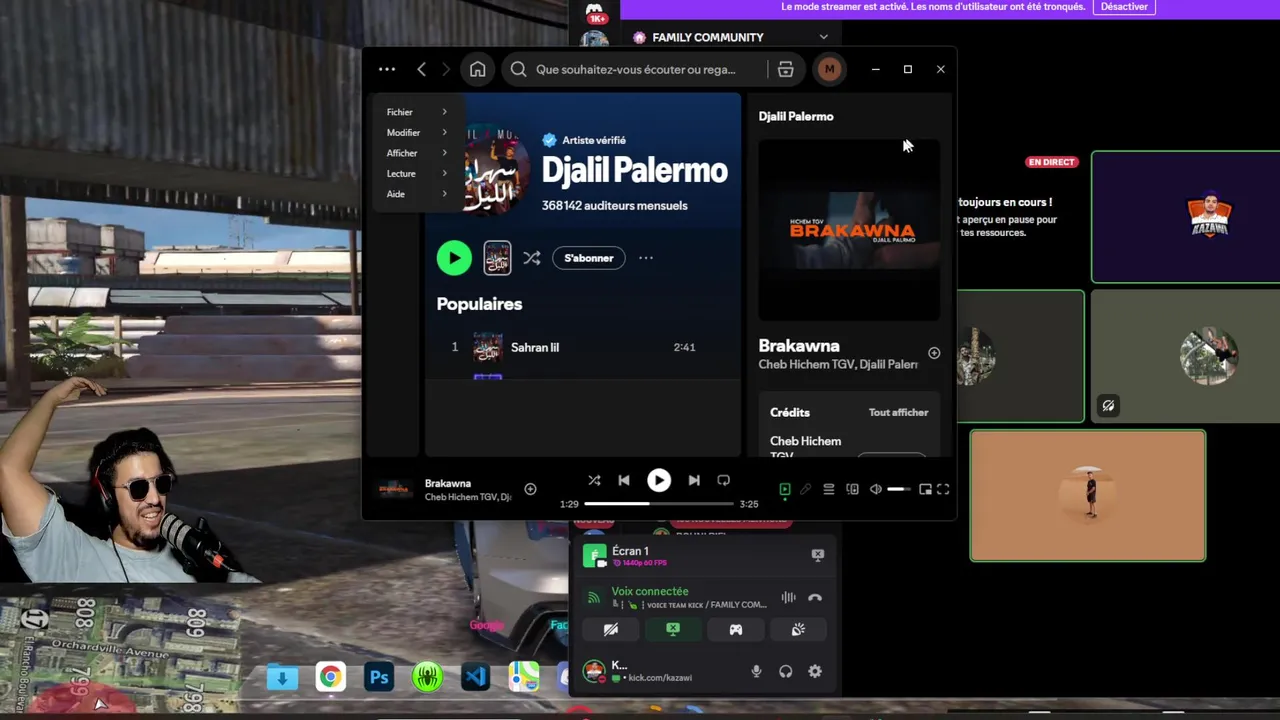Screen dimensions: 1280x720
Task: Expand the Aide menu
Action: [x=416, y=194]
